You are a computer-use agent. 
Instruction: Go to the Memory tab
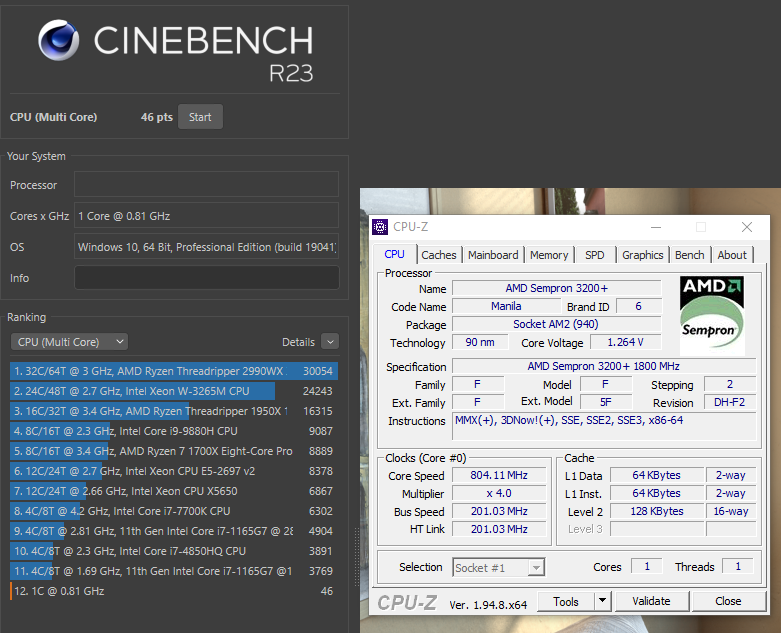[x=549, y=255]
